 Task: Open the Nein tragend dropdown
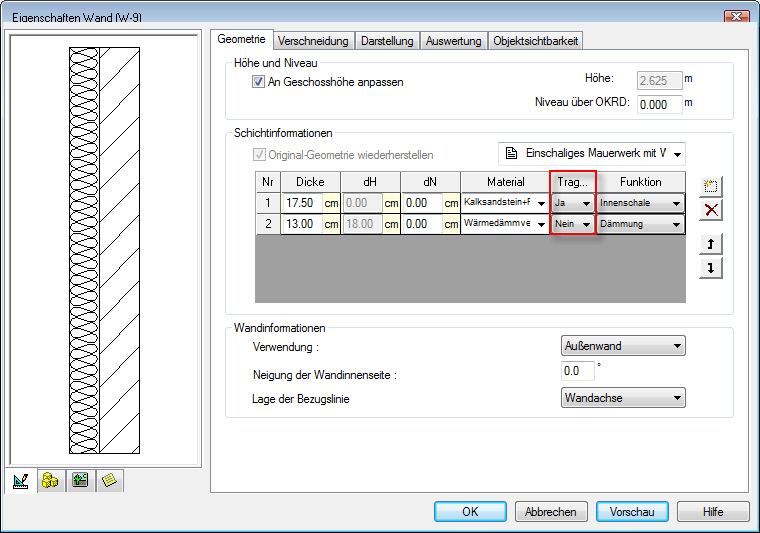[573, 224]
